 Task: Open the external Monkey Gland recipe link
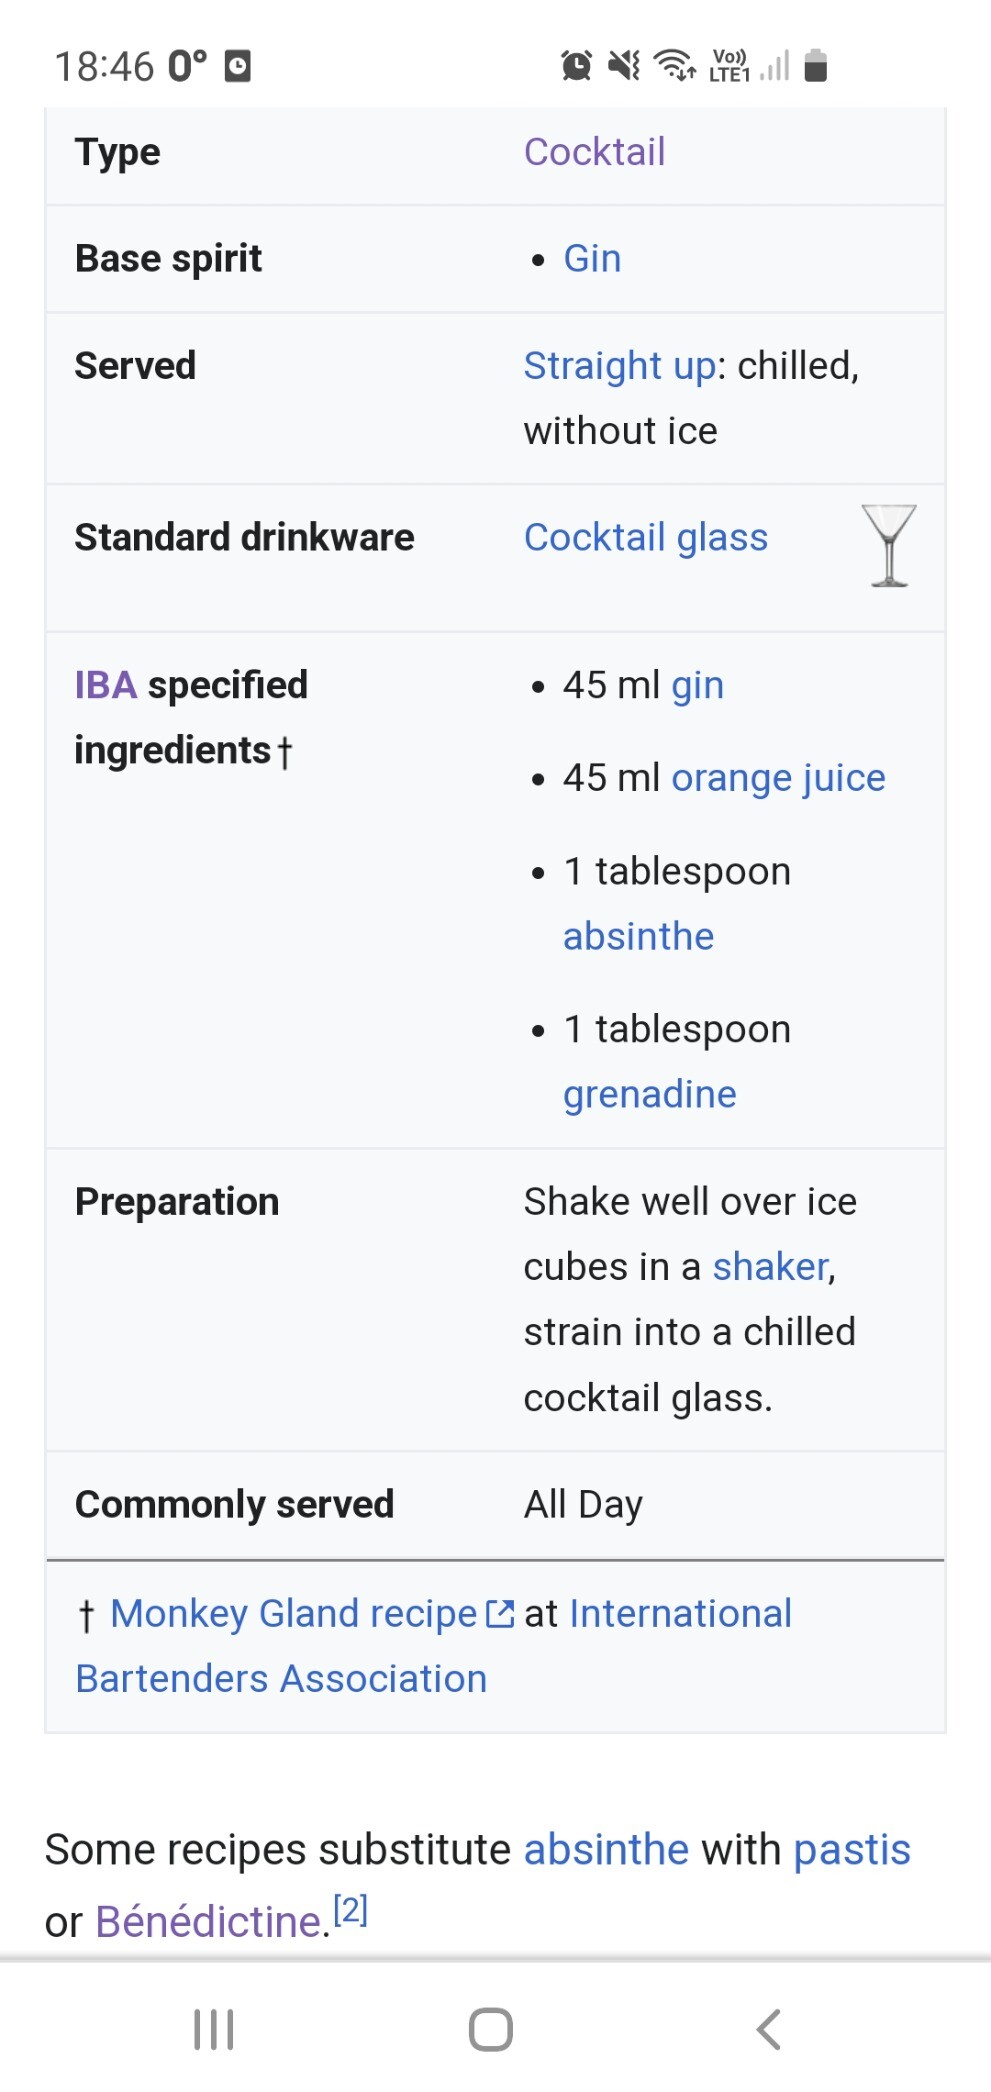pyautogui.click(x=294, y=1614)
